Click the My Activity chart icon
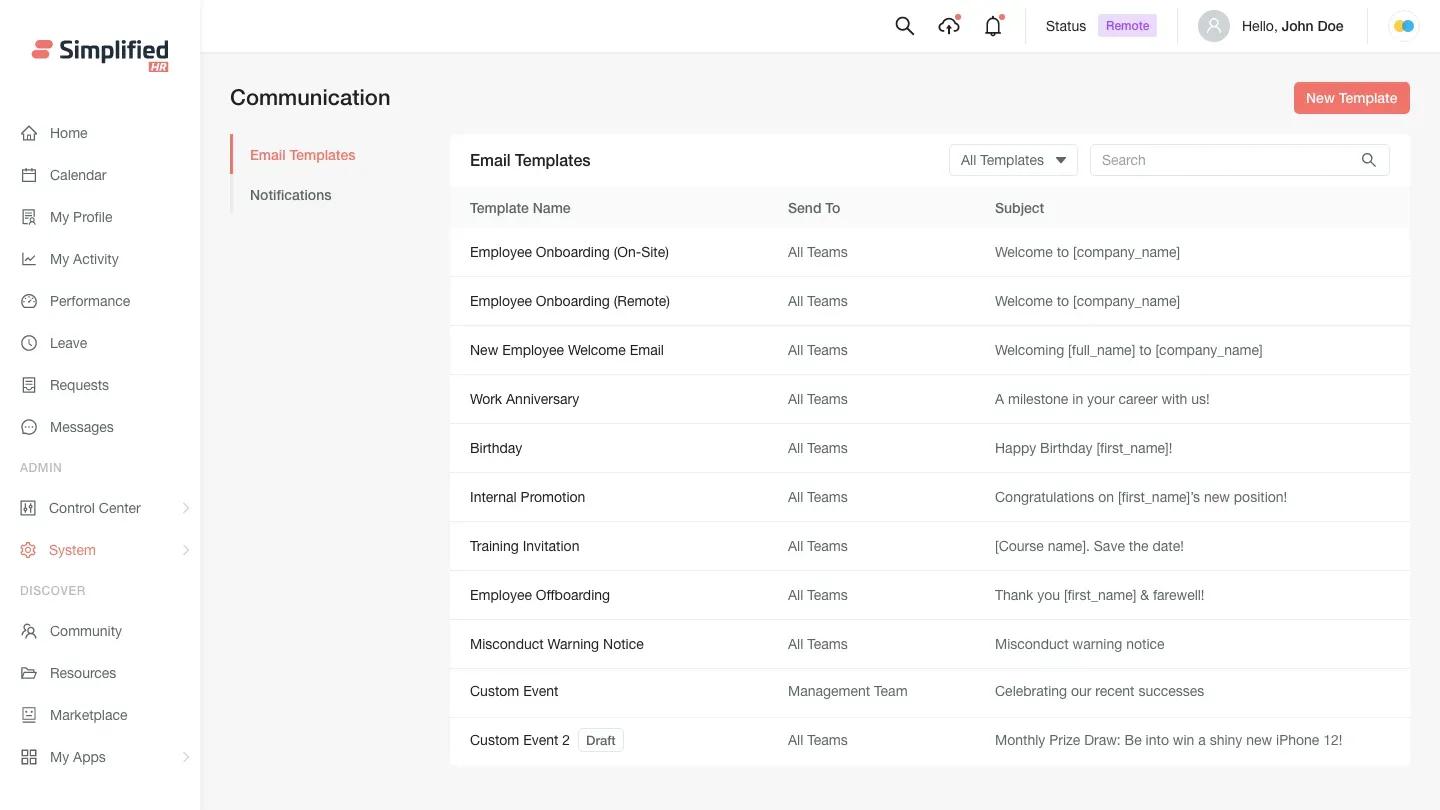This screenshot has width=1440, height=810. point(29,259)
